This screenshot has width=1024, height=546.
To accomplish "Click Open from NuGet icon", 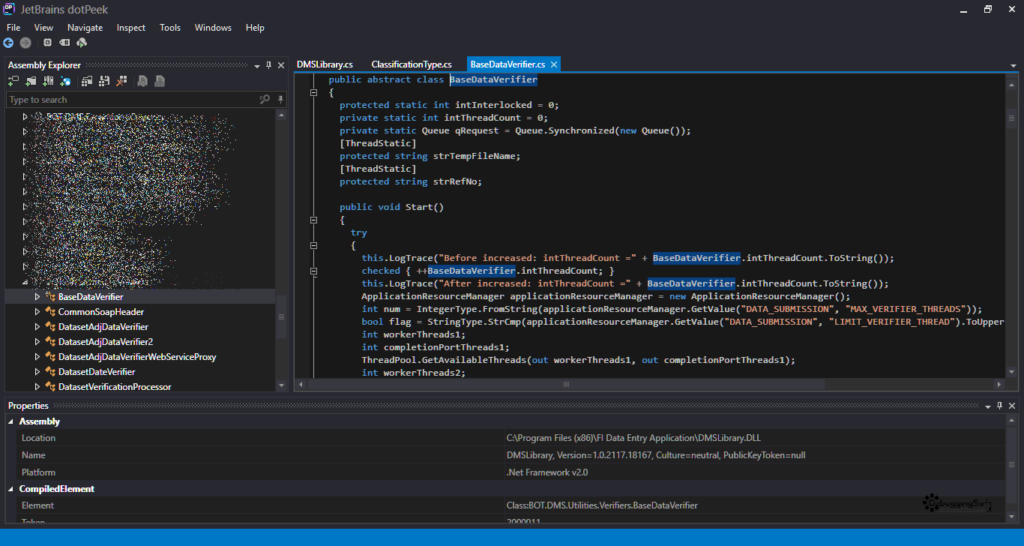I will pos(65,82).
